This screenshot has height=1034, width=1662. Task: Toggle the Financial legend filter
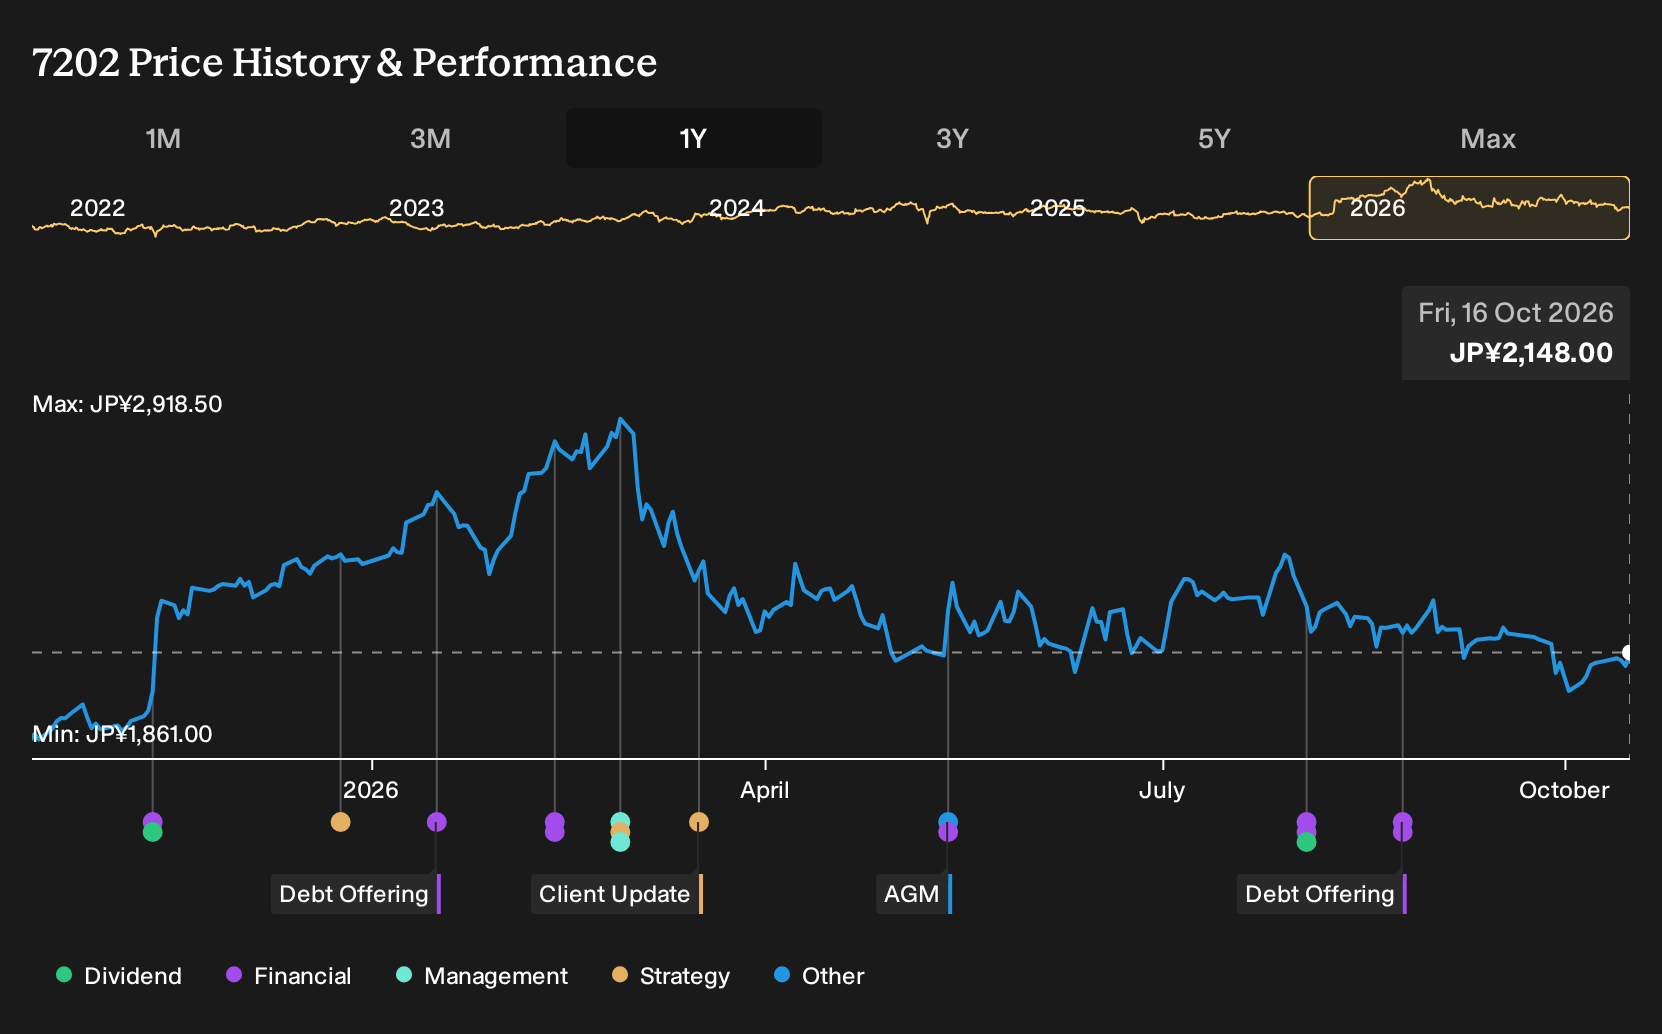pyautogui.click(x=289, y=976)
